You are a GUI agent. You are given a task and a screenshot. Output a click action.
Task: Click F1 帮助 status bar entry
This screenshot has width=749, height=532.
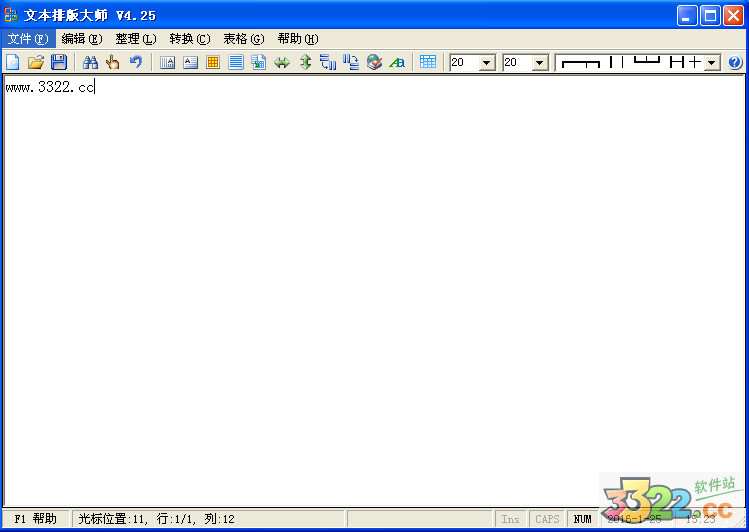[35, 519]
